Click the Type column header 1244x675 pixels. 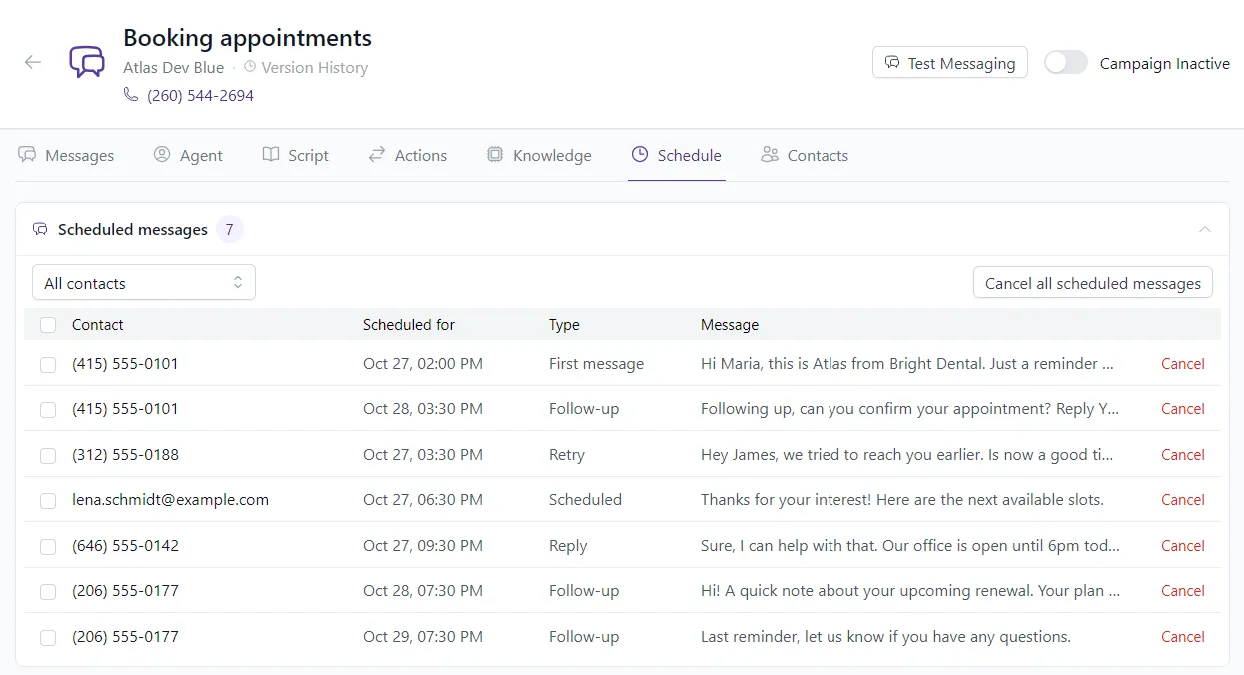564,324
